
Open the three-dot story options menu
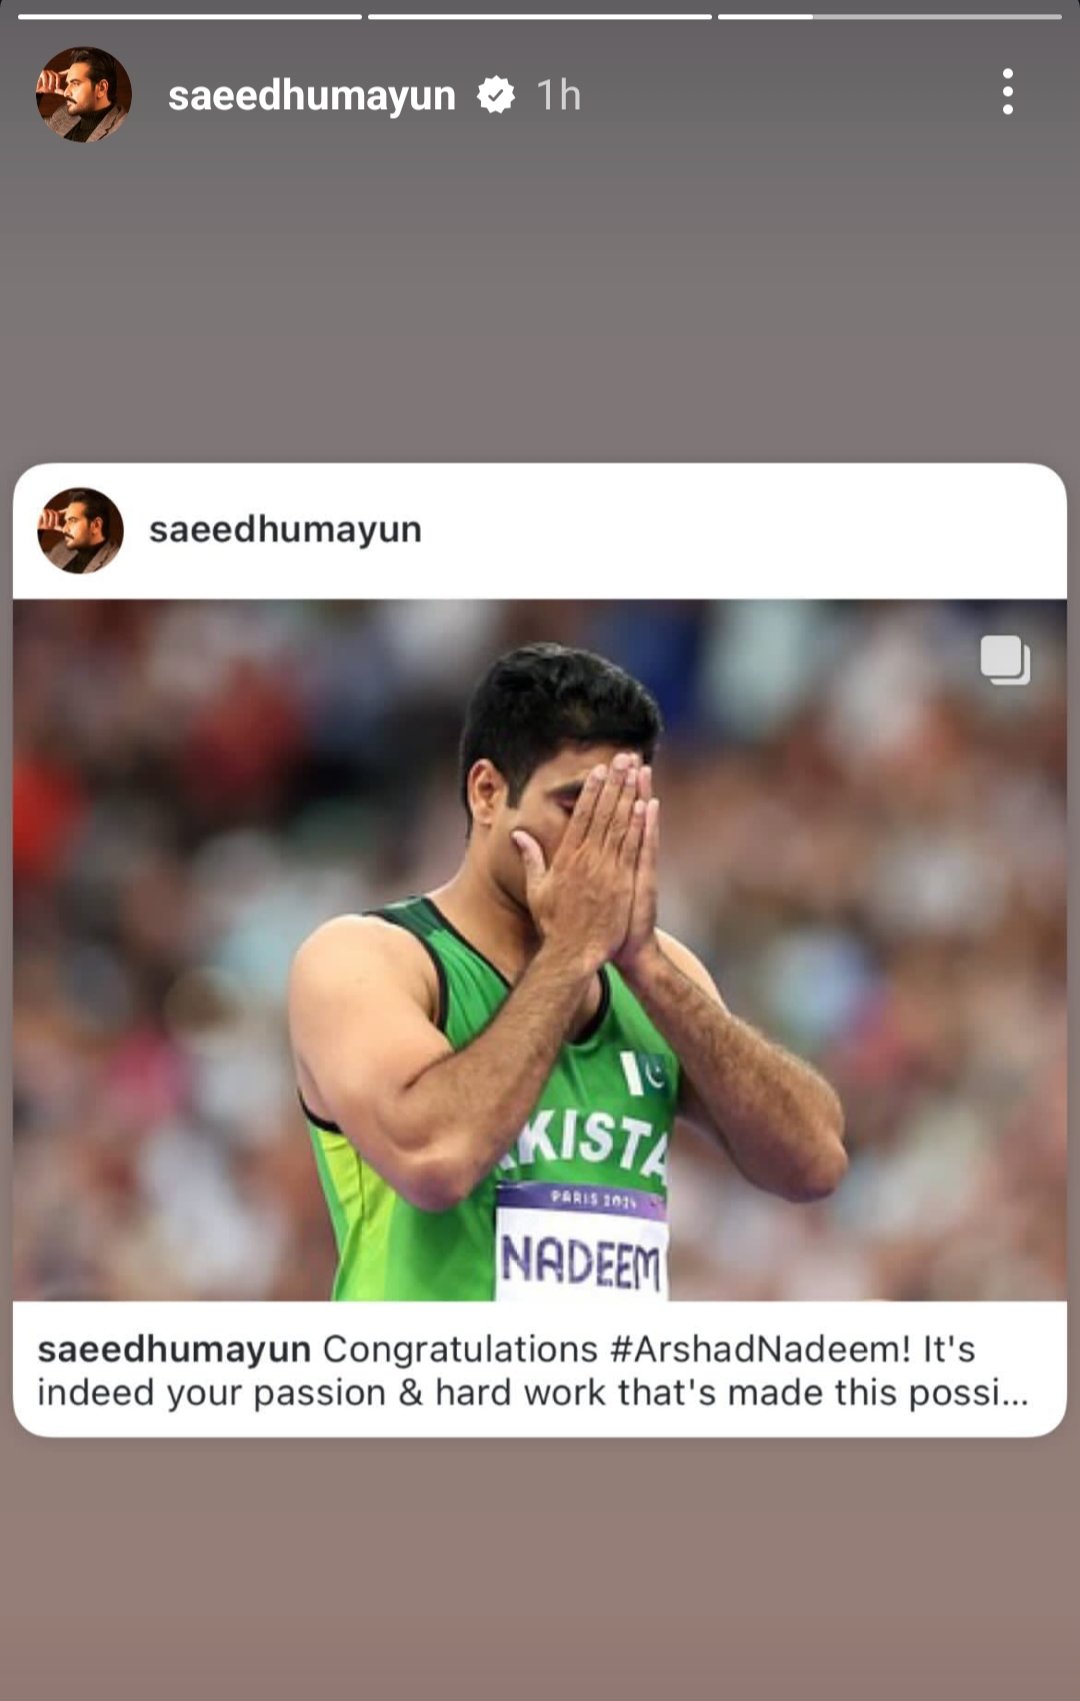tap(1007, 92)
